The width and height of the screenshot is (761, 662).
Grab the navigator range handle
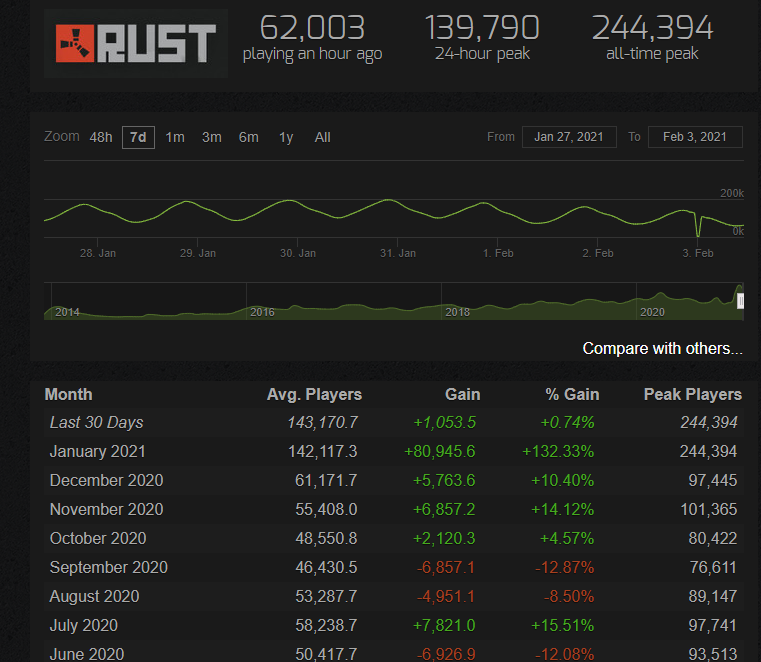740,301
